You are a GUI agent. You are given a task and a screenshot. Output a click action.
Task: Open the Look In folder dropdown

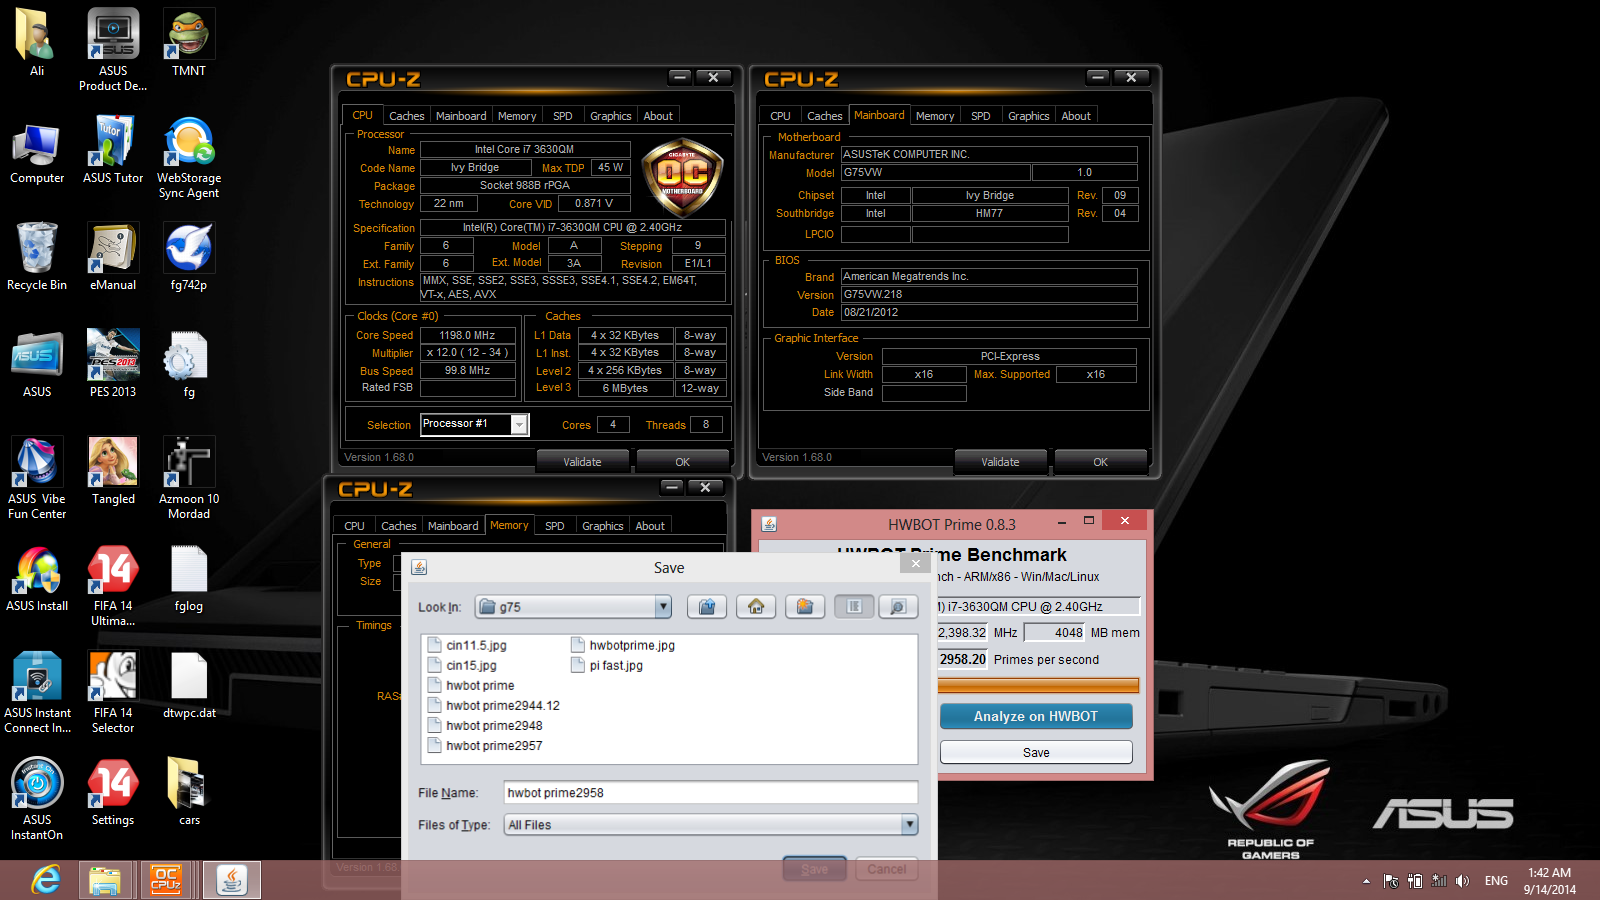[662, 607]
